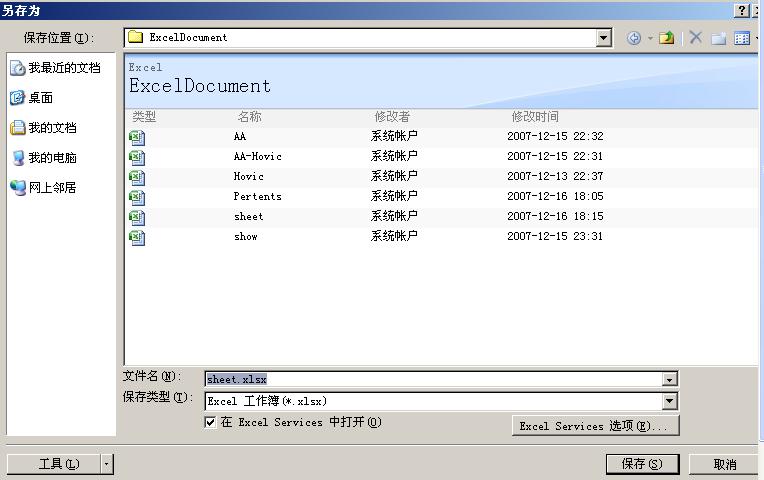
Task: Sort by Modified Time (修改时间) column header
Action: pyautogui.click(x=535, y=116)
